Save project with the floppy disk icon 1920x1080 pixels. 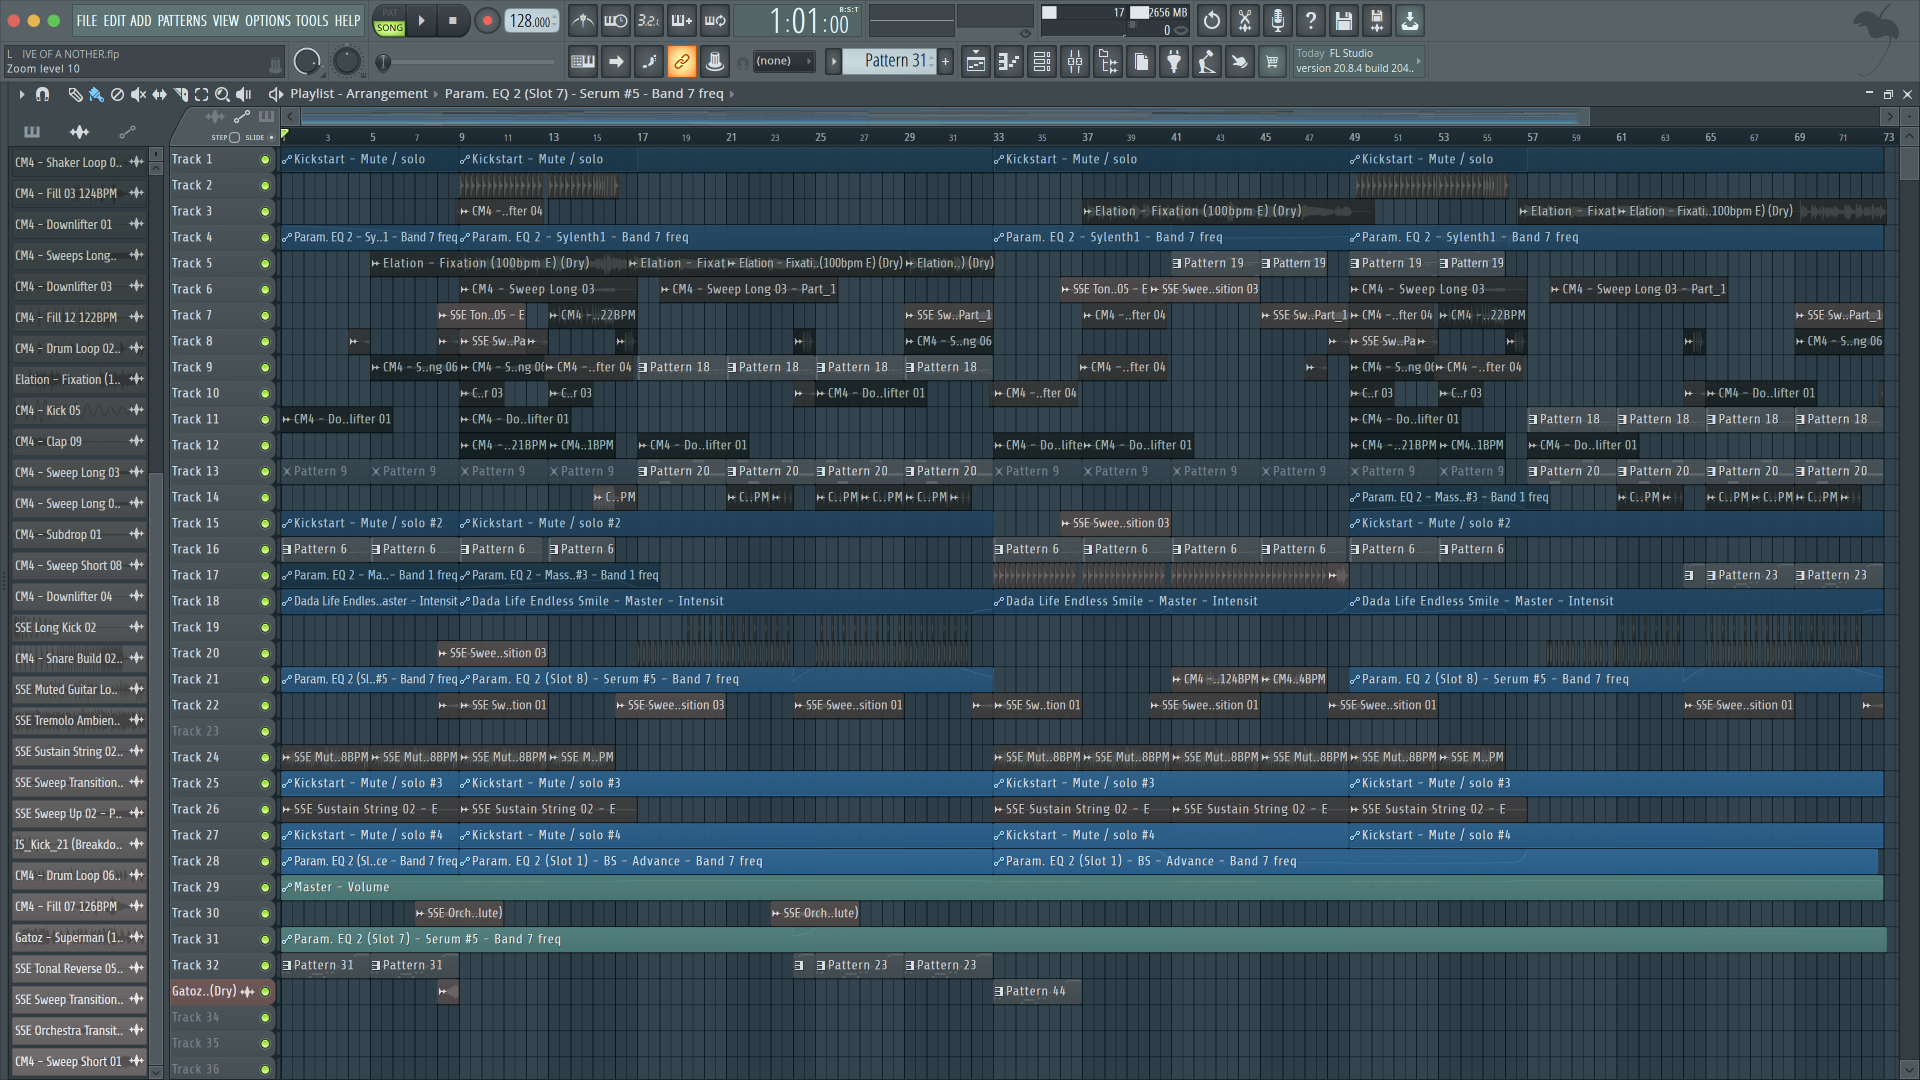pos(1343,20)
